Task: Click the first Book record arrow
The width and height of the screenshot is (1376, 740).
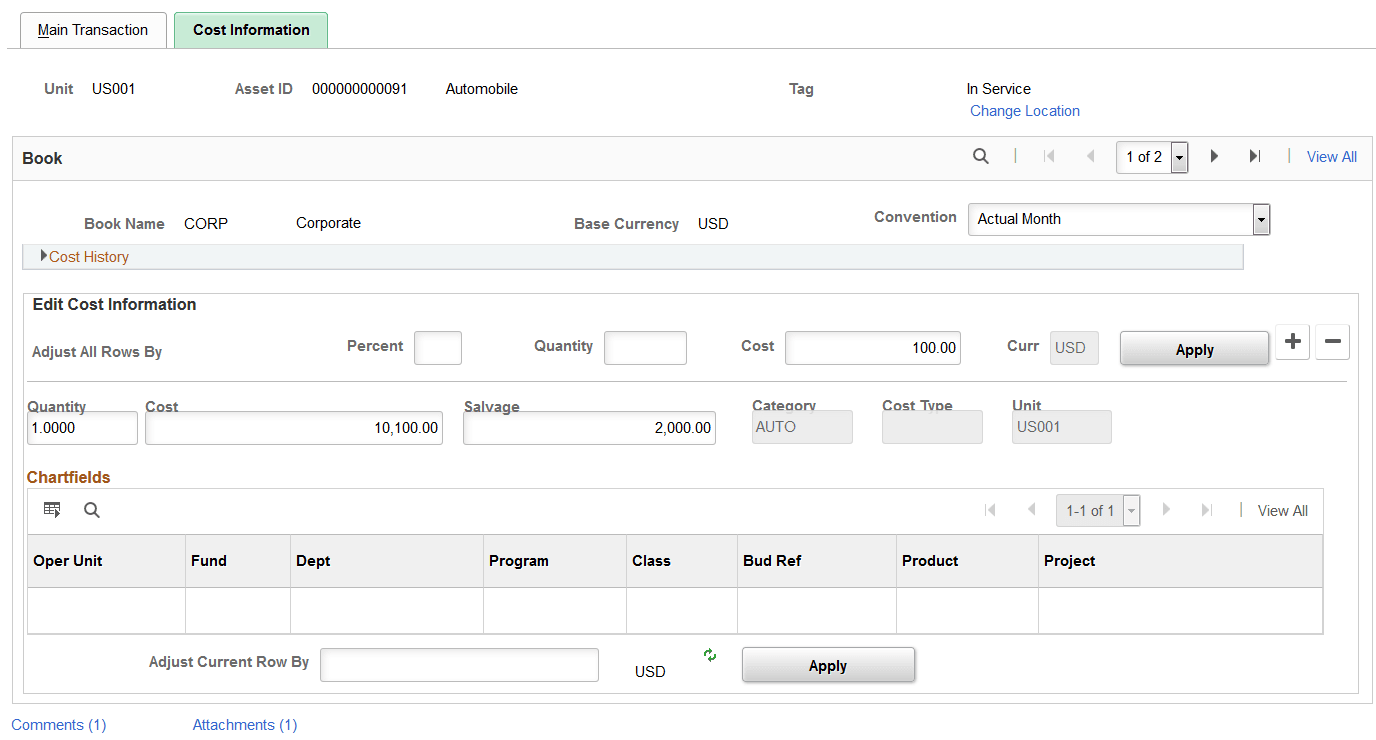Action: click(1048, 156)
